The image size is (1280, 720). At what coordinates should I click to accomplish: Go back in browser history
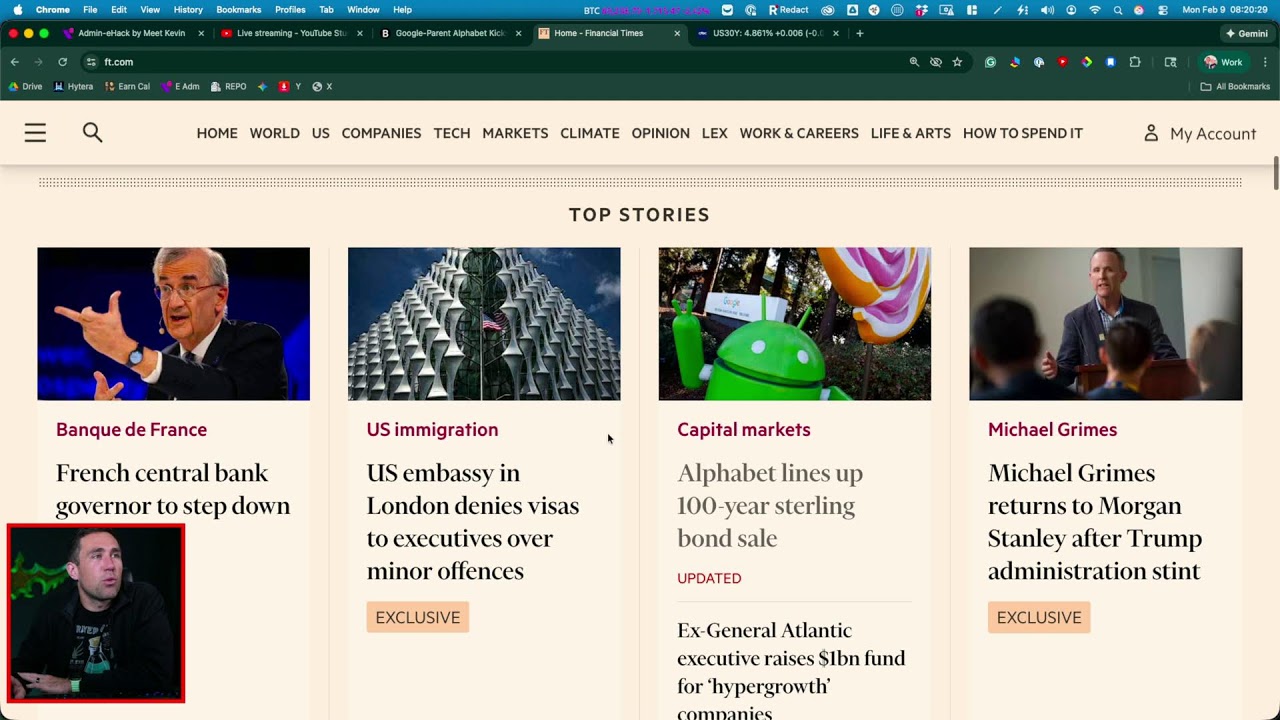point(15,62)
